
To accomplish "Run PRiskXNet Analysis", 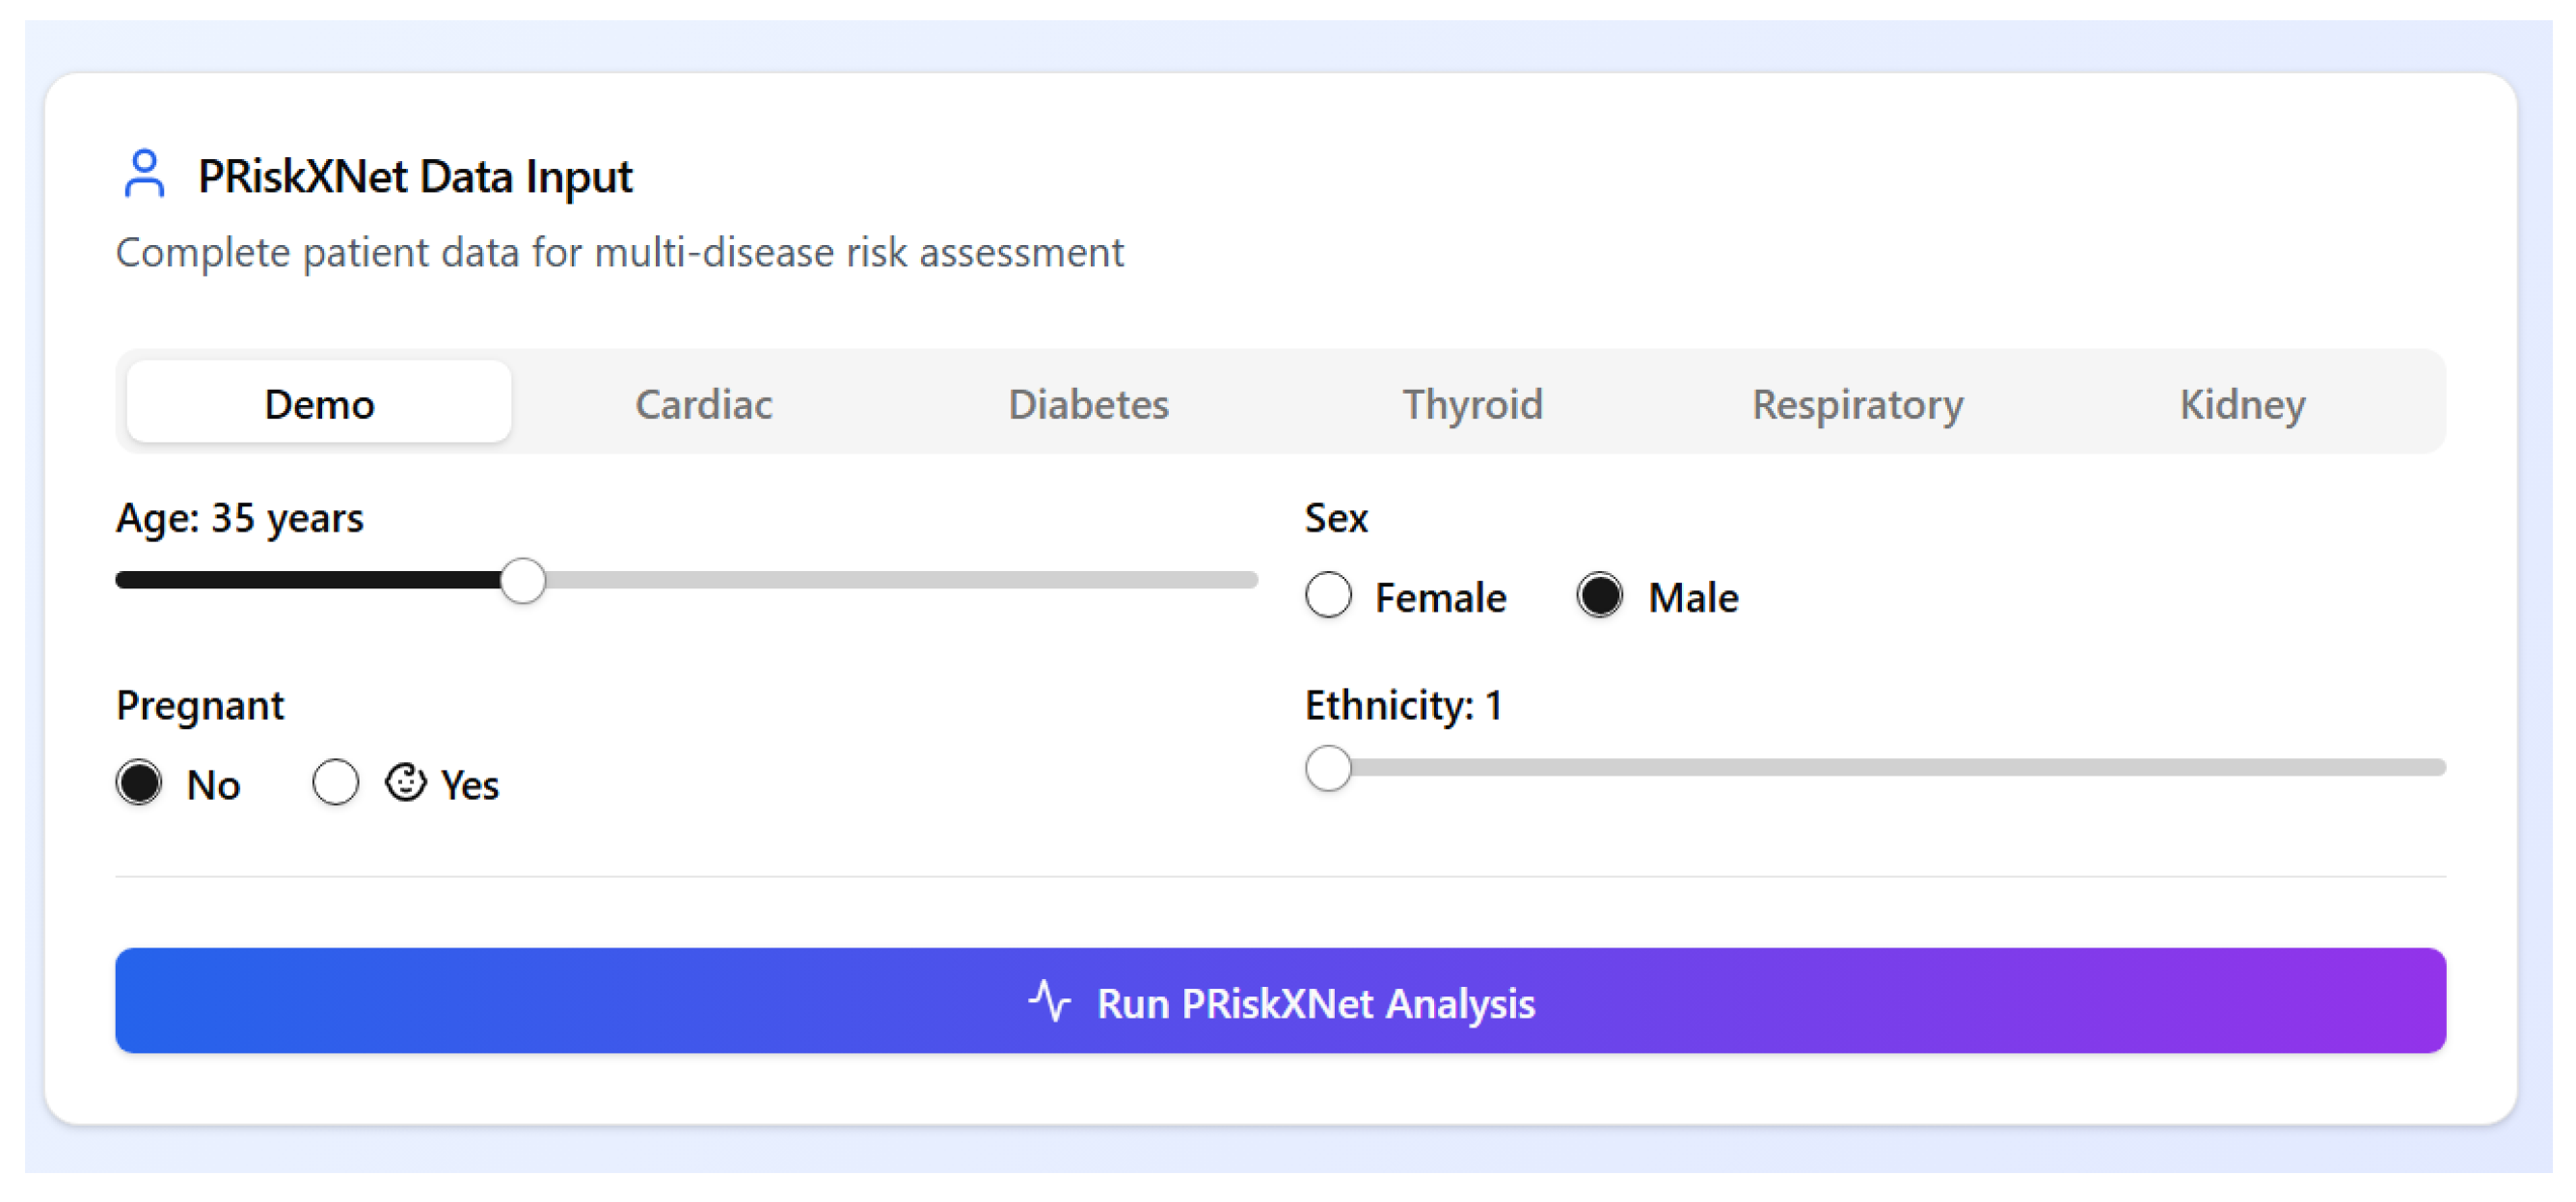I will pyautogui.click(x=1280, y=1001).
